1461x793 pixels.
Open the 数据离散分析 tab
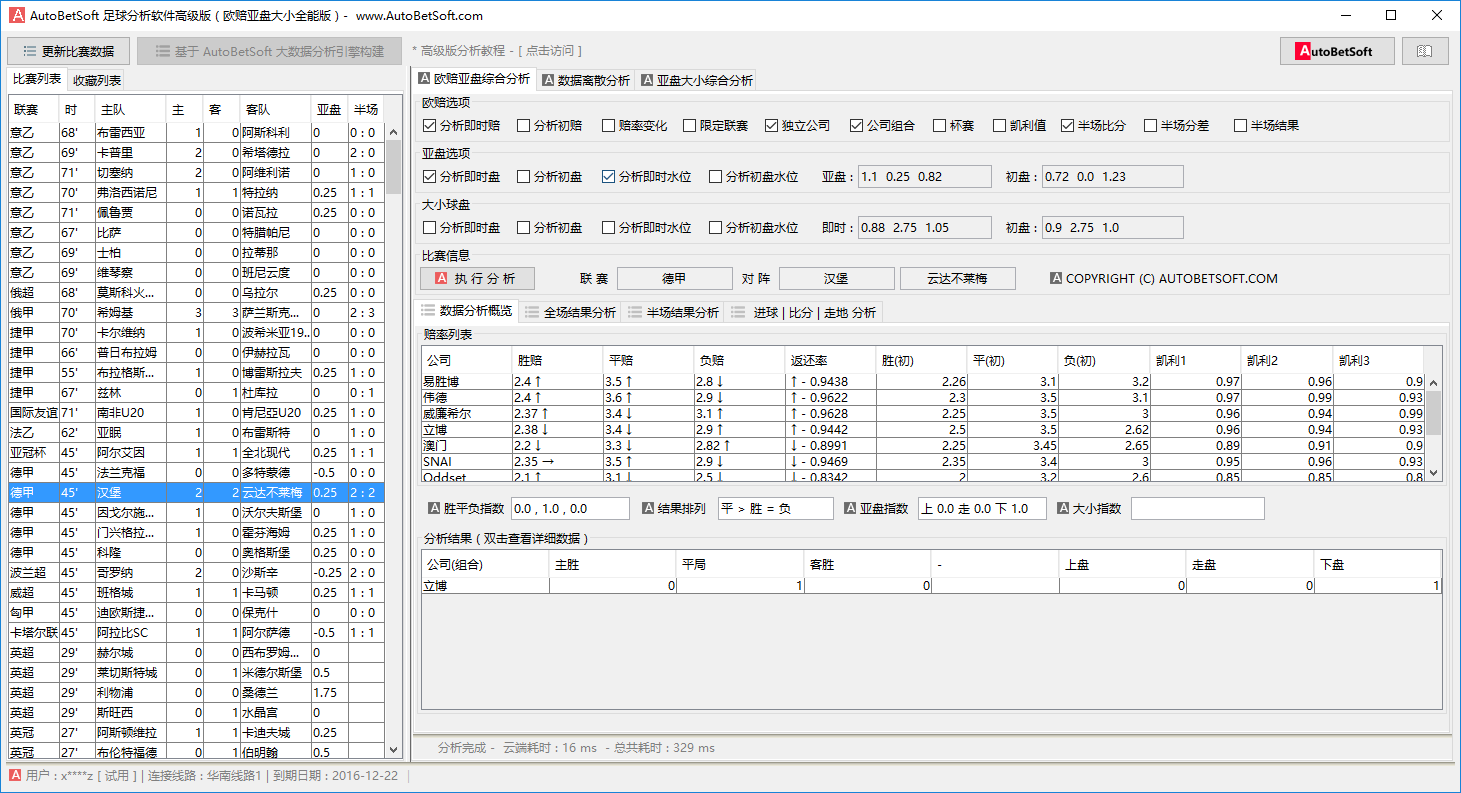tap(586, 81)
